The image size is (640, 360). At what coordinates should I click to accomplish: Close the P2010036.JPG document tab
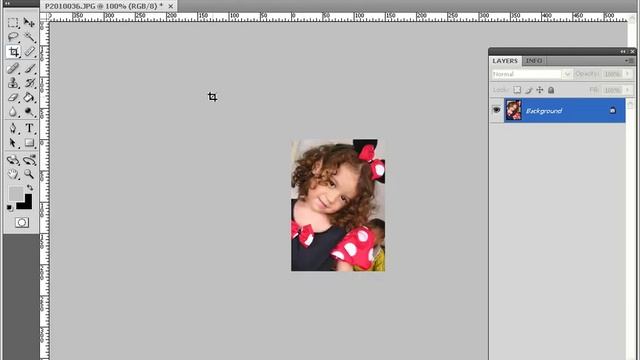(x=171, y=6)
